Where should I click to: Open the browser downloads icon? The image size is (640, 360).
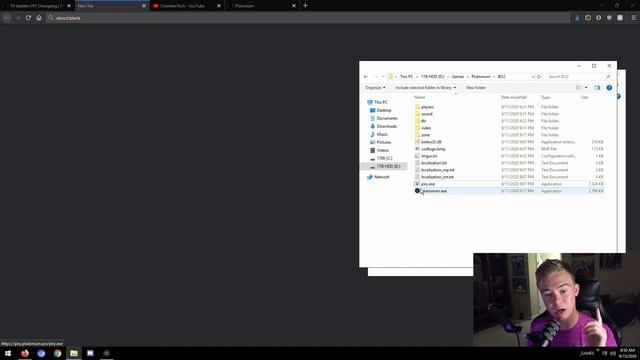coord(577,18)
